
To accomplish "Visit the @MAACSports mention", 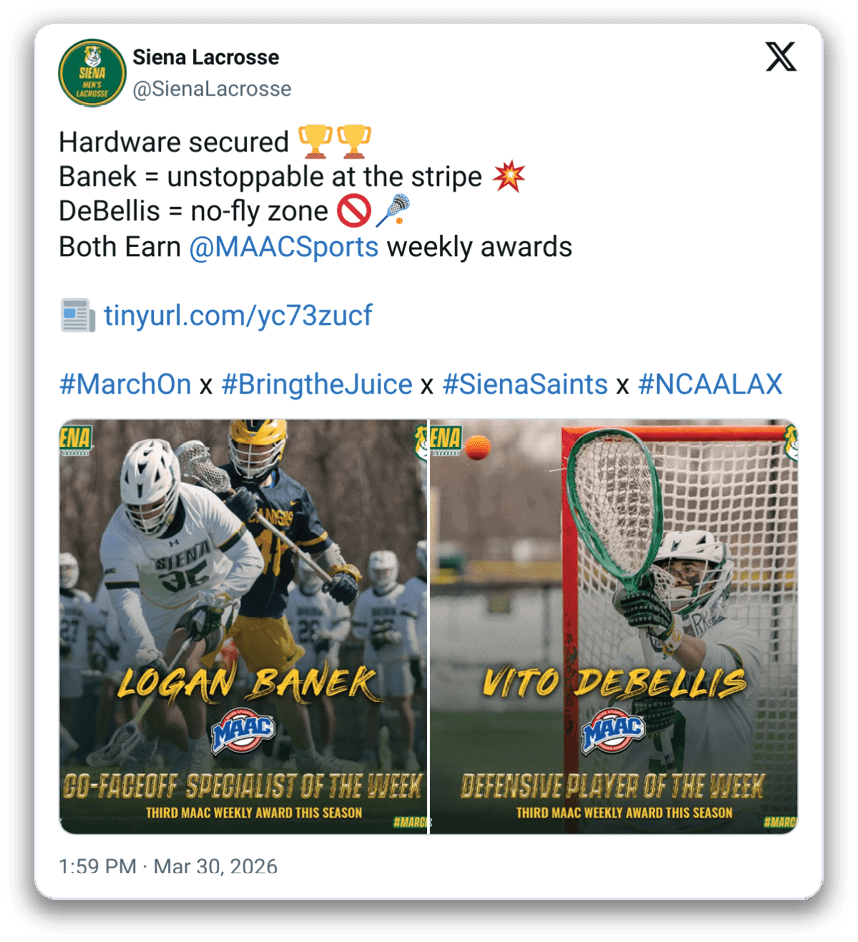I will coord(284,247).
